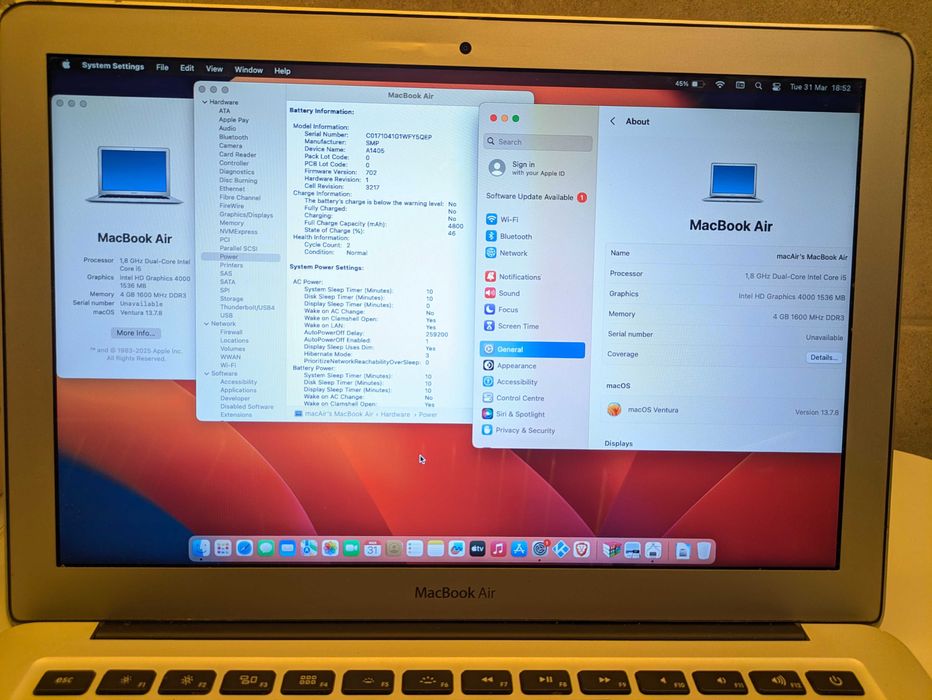Click the Wi-Fi status menu bar icon

[x=720, y=84]
